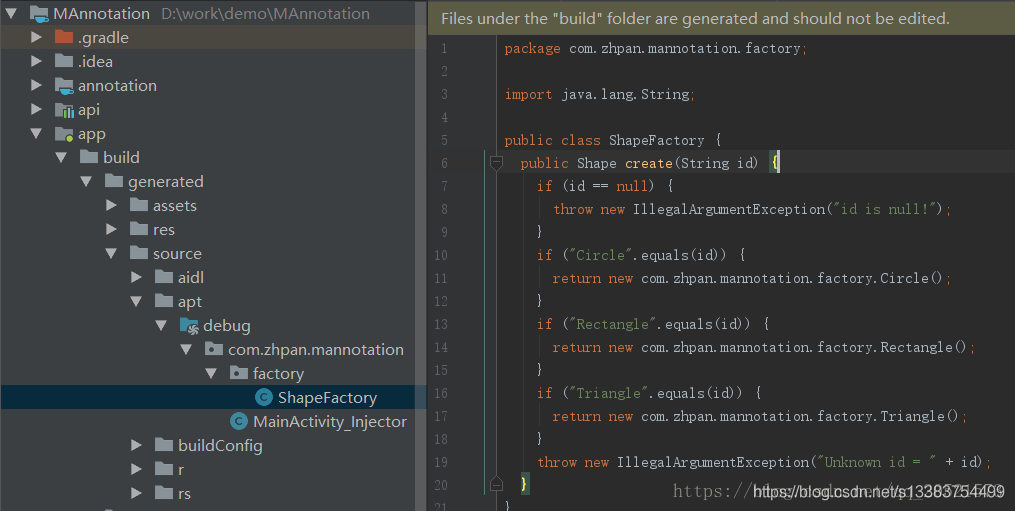Viewport: 1015px width, 511px height.
Task: Click the apt folder icon
Action: click(x=164, y=301)
